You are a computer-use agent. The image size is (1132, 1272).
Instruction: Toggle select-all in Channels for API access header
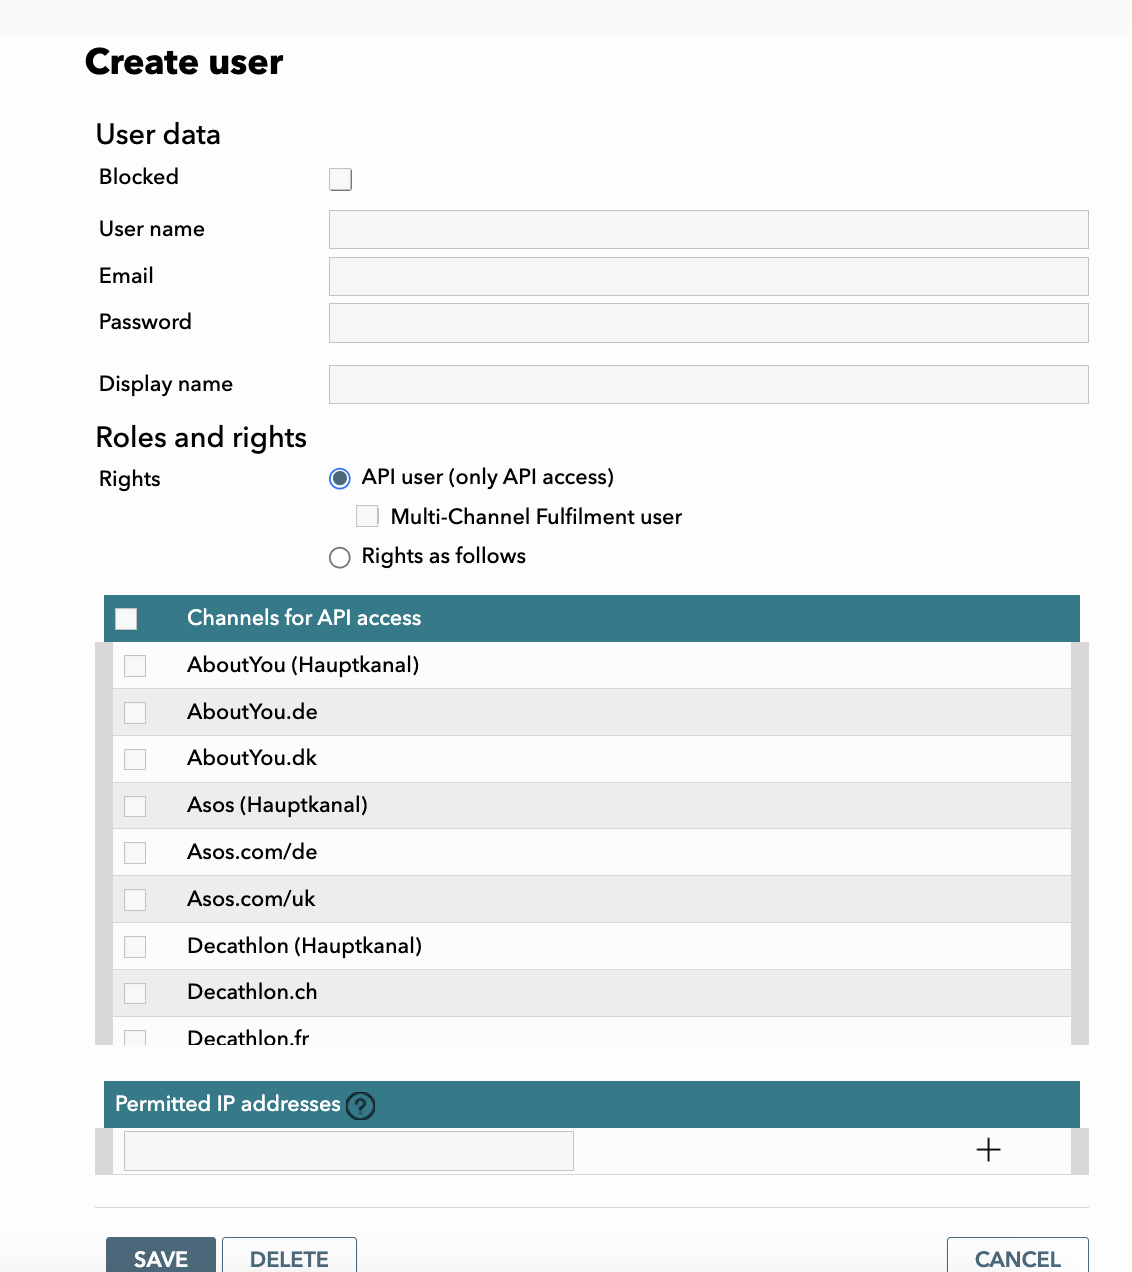[x=126, y=619]
